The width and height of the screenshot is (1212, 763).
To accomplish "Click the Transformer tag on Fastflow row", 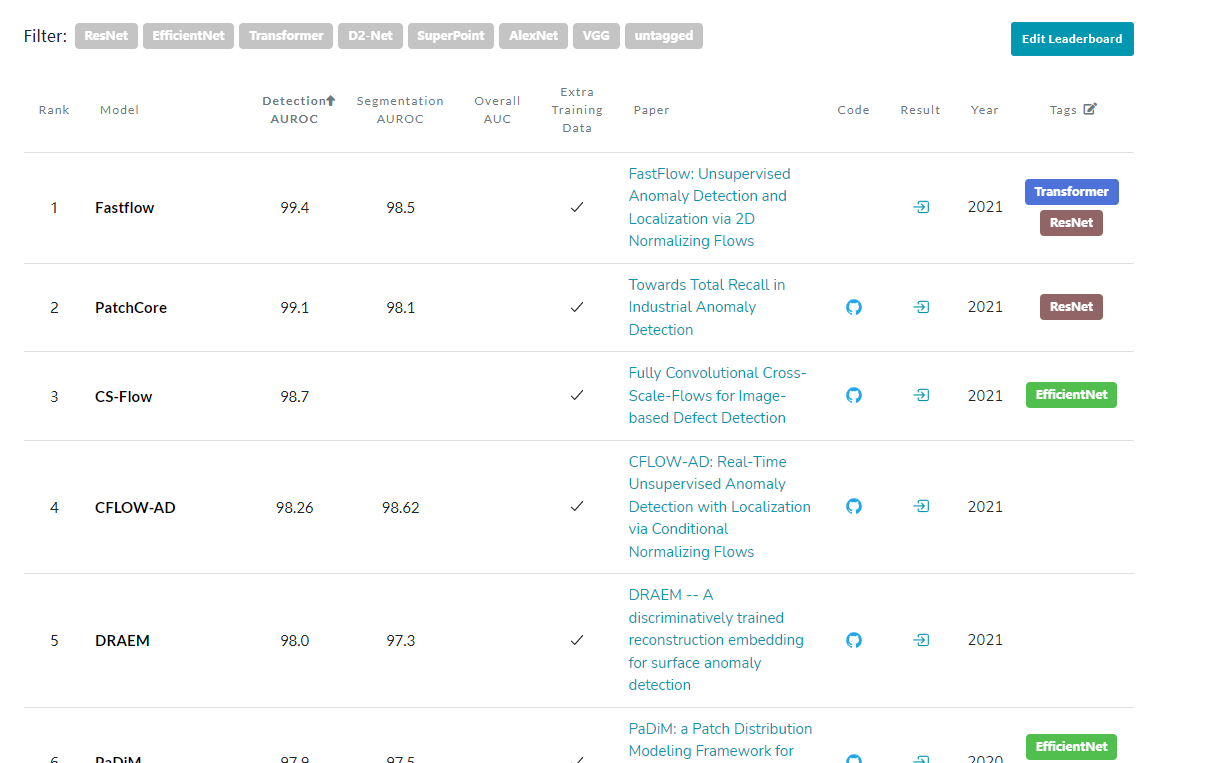I will [x=1071, y=191].
